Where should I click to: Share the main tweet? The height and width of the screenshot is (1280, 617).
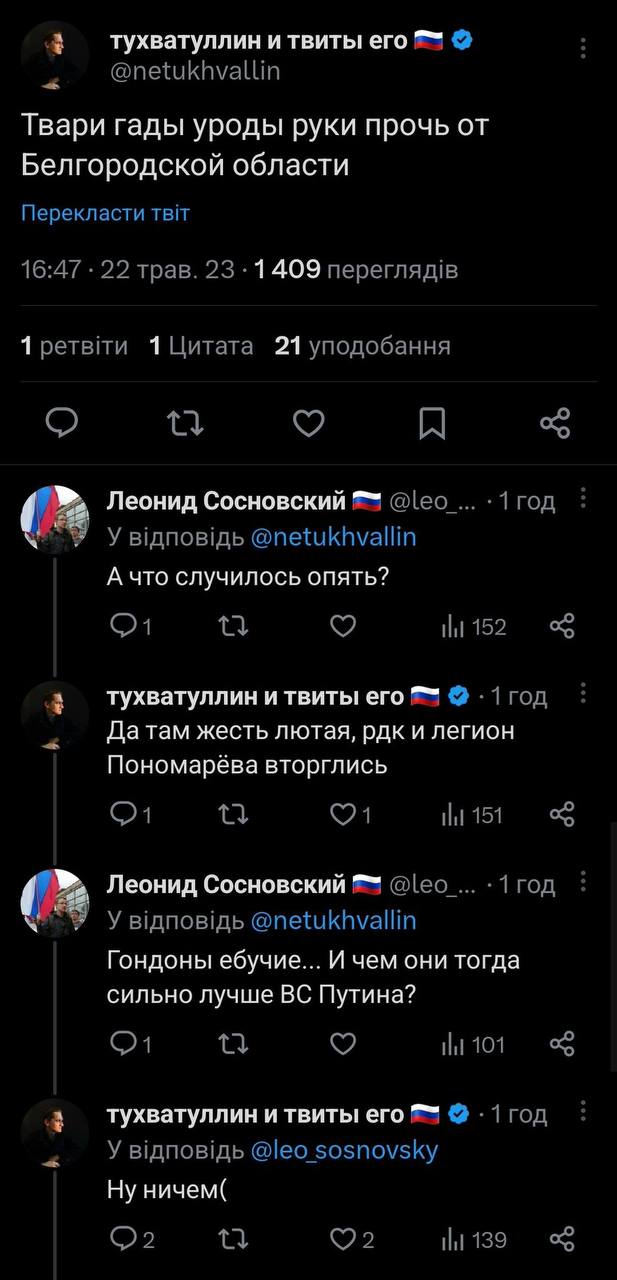[x=555, y=424]
